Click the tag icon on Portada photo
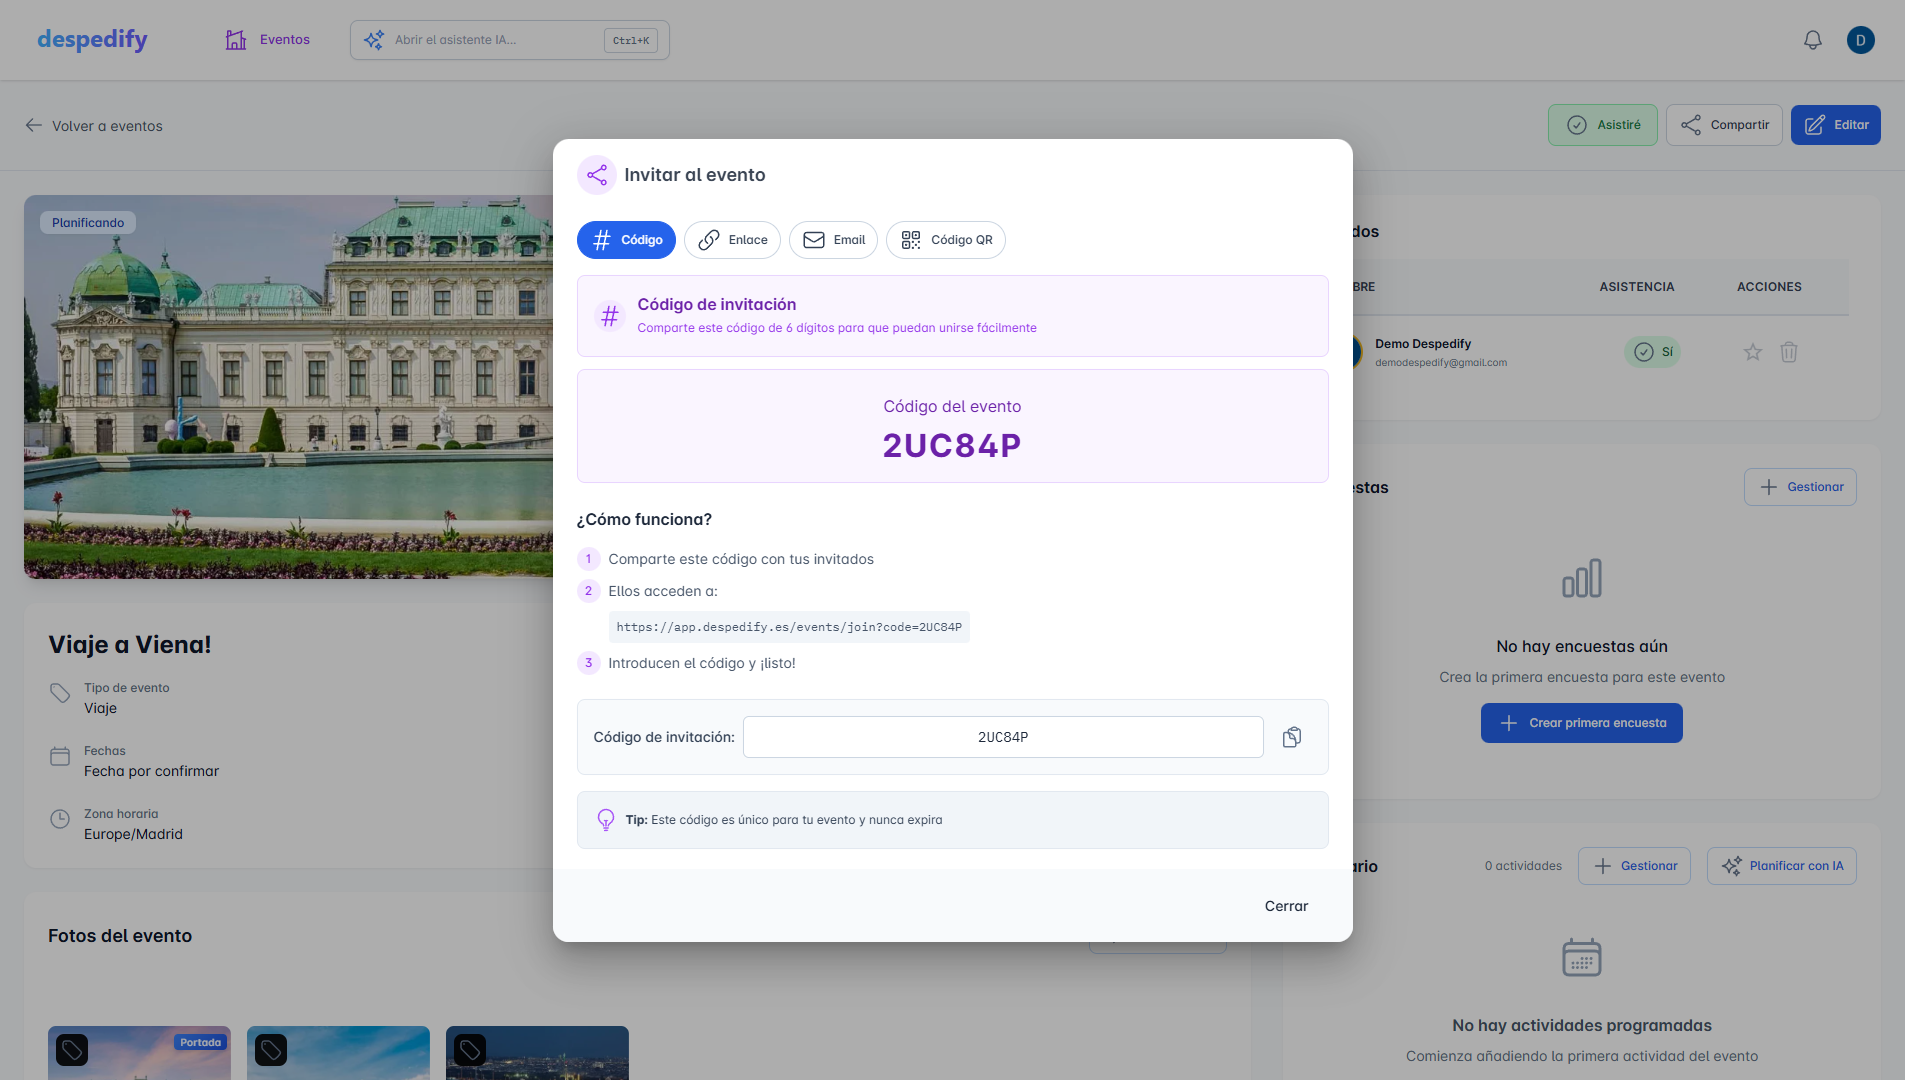This screenshot has height=1080, width=1905. coord(72,1050)
